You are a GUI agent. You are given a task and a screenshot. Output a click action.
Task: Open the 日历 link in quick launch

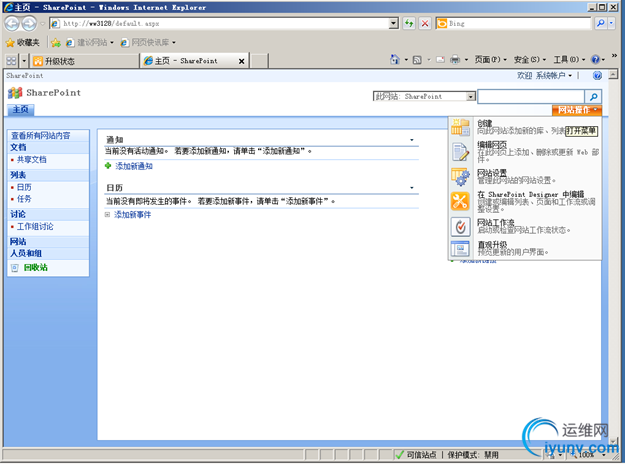[x=24, y=187]
